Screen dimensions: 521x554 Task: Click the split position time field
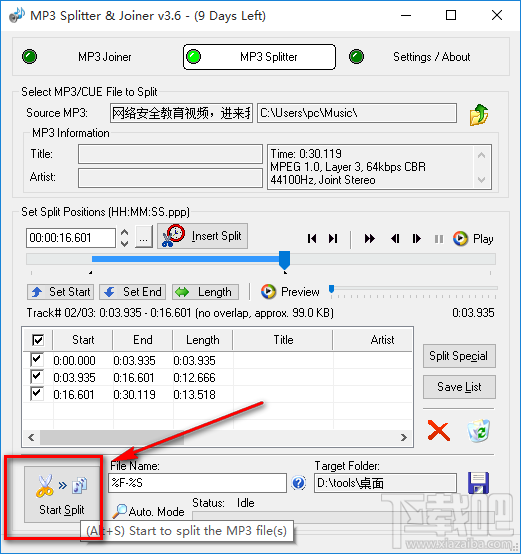71,237
